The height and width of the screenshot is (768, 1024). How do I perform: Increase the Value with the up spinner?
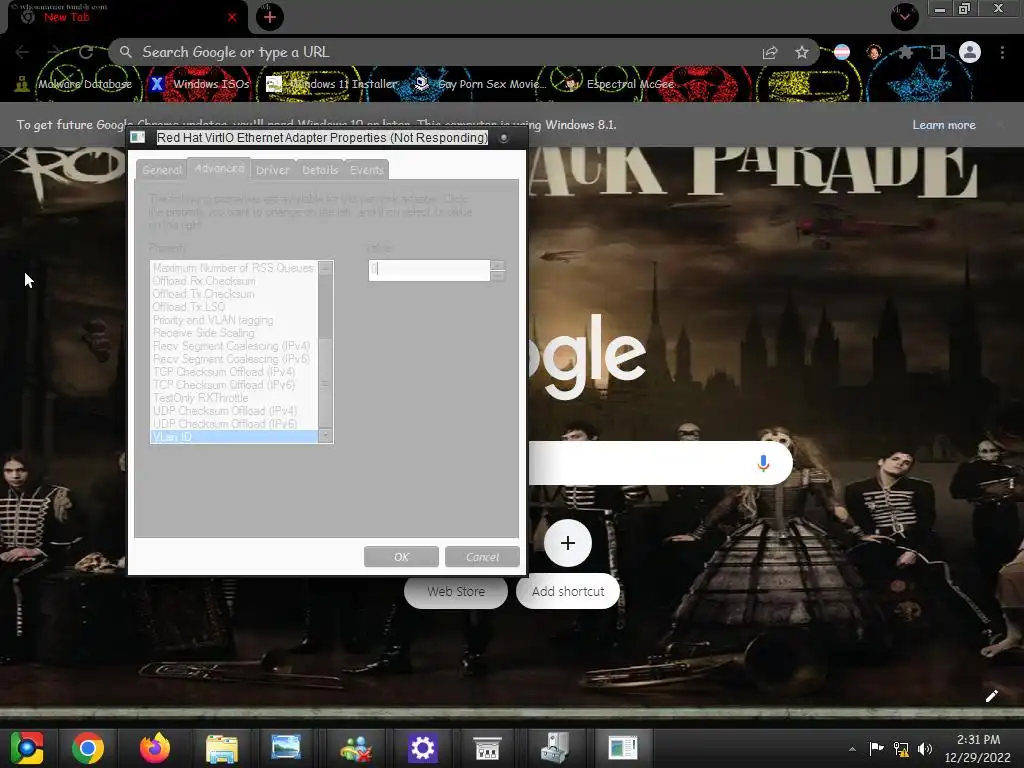pos(498,264)
